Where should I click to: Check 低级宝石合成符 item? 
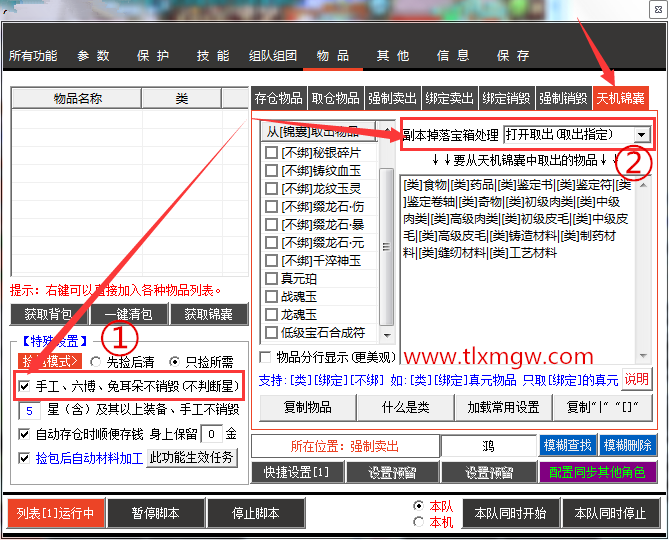271,332
